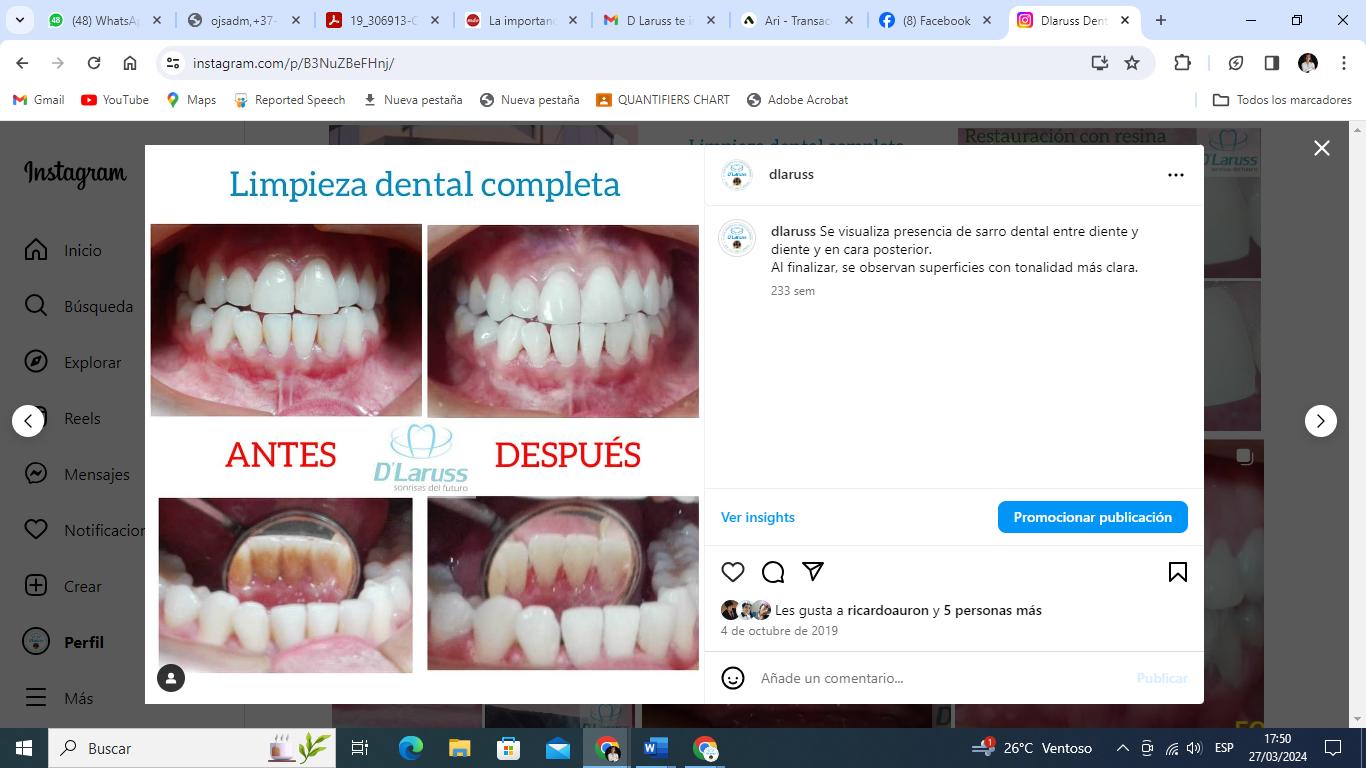This screenshot has height=768, width=1366.
Task: Bookmark this page with star icon
Action: coord(1132,63)
